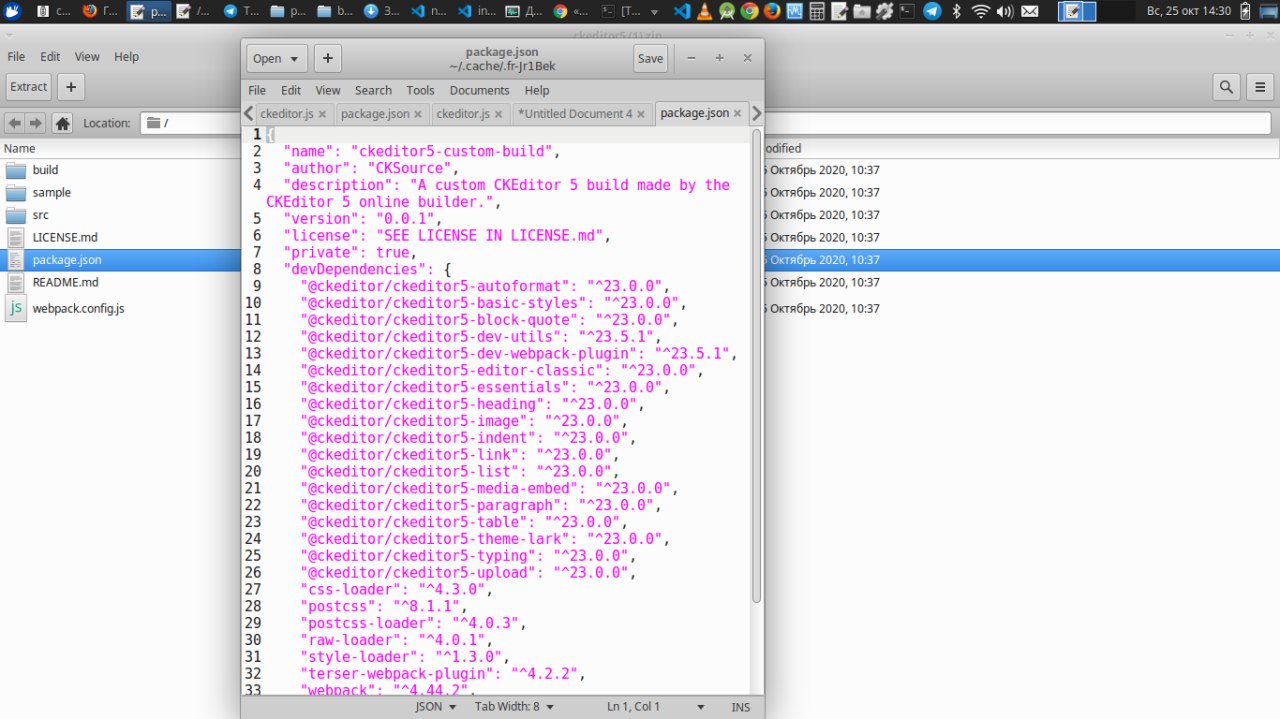
Task: Go to home location in archive manager
Action: 62,123
